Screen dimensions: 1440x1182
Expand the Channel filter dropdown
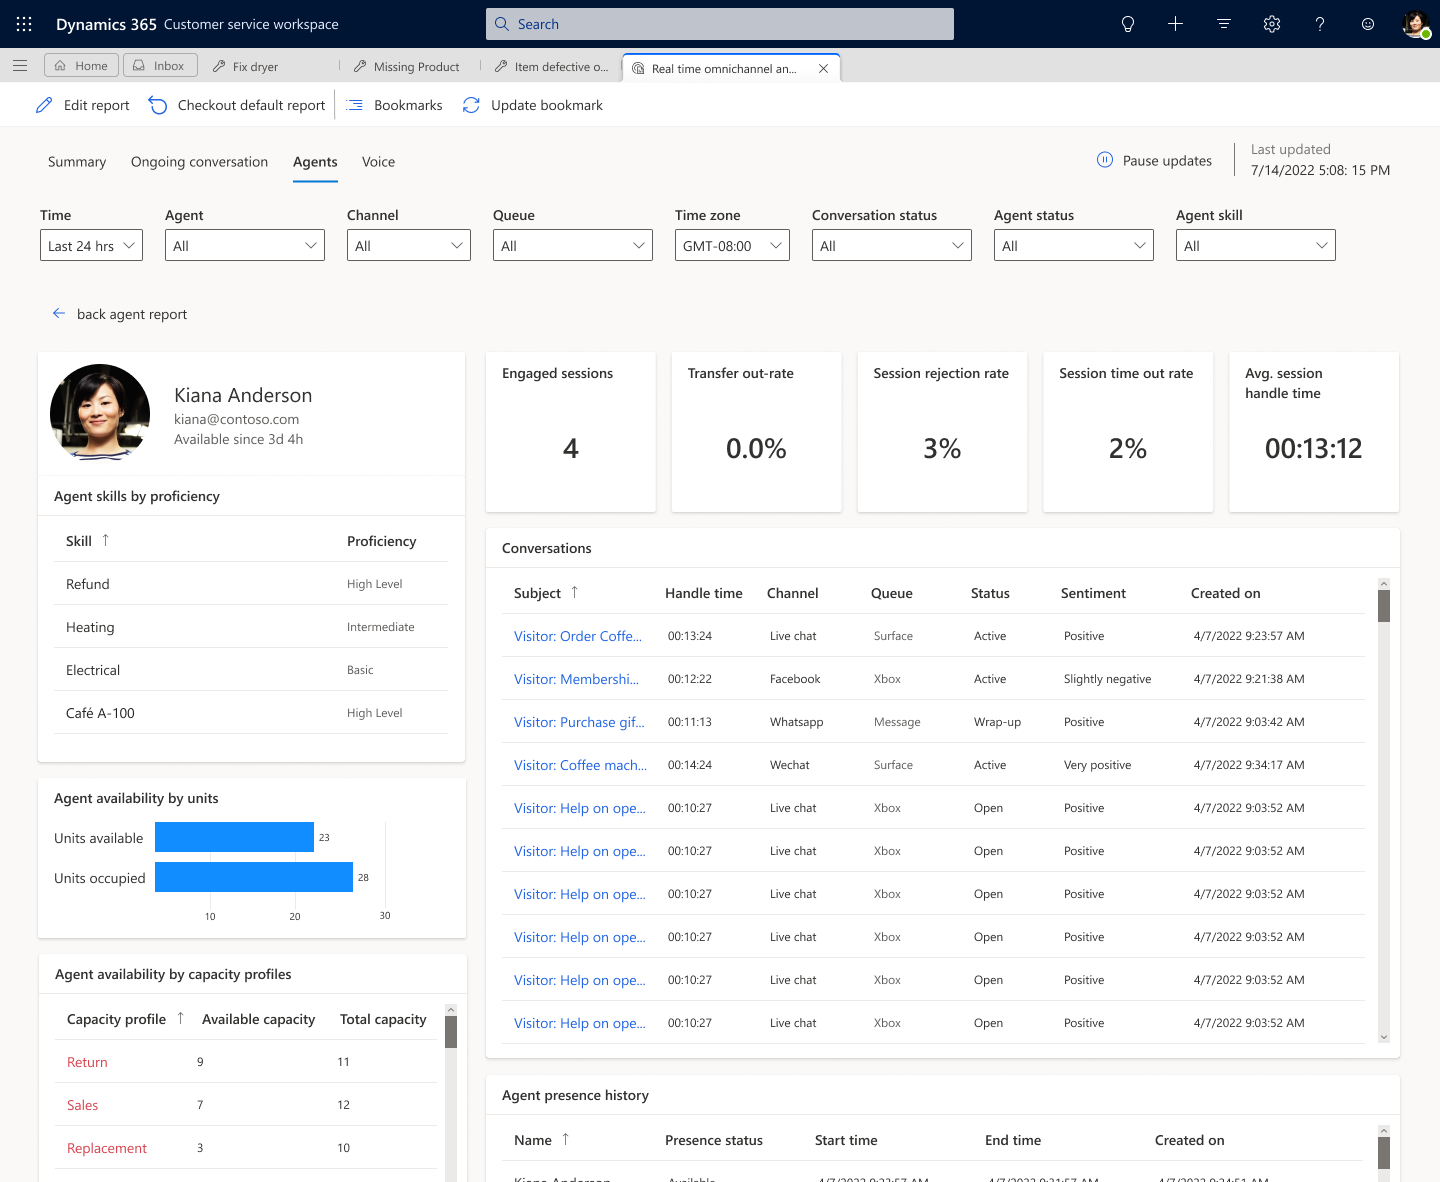[x=409, y=245]
